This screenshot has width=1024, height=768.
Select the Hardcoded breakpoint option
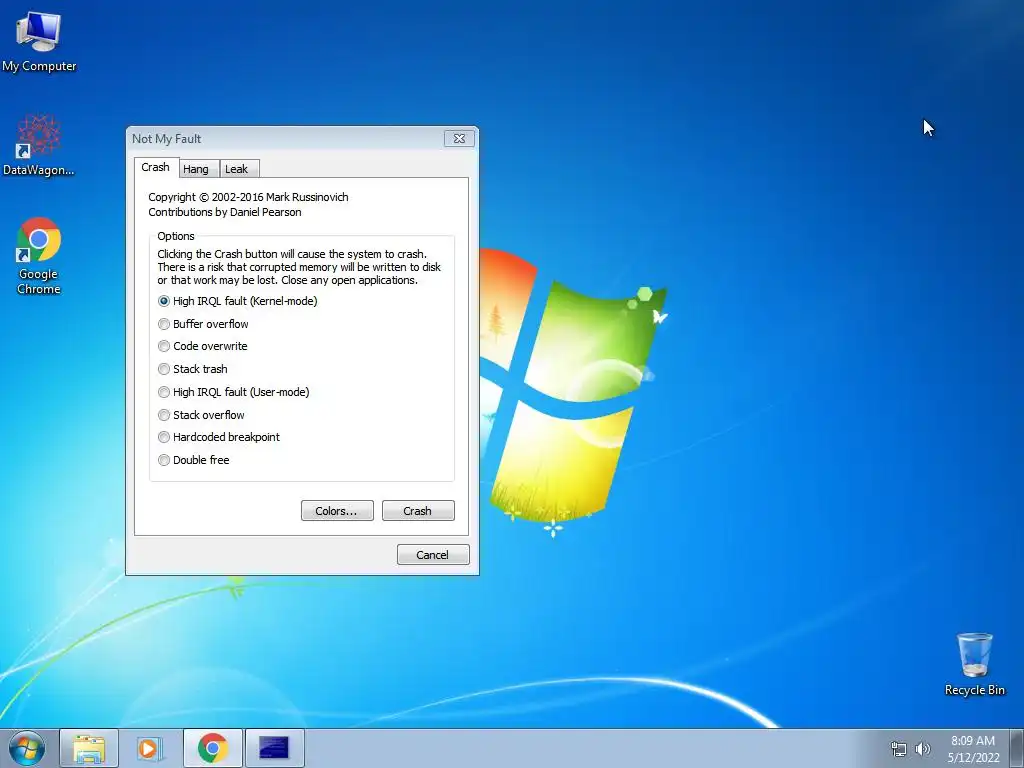(x=219, y=437)
